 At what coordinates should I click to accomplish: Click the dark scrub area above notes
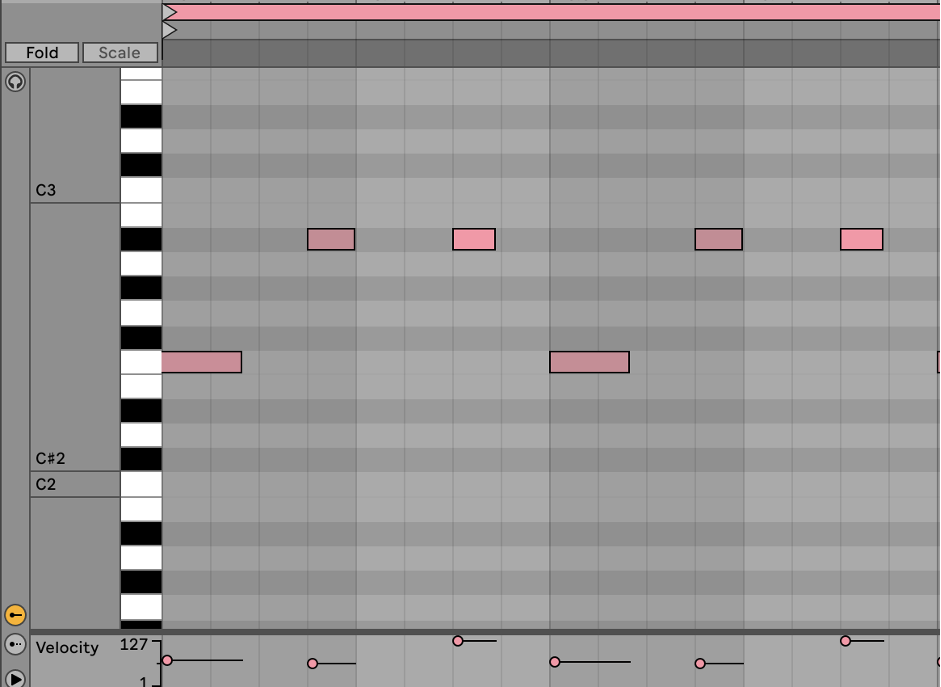551,53
